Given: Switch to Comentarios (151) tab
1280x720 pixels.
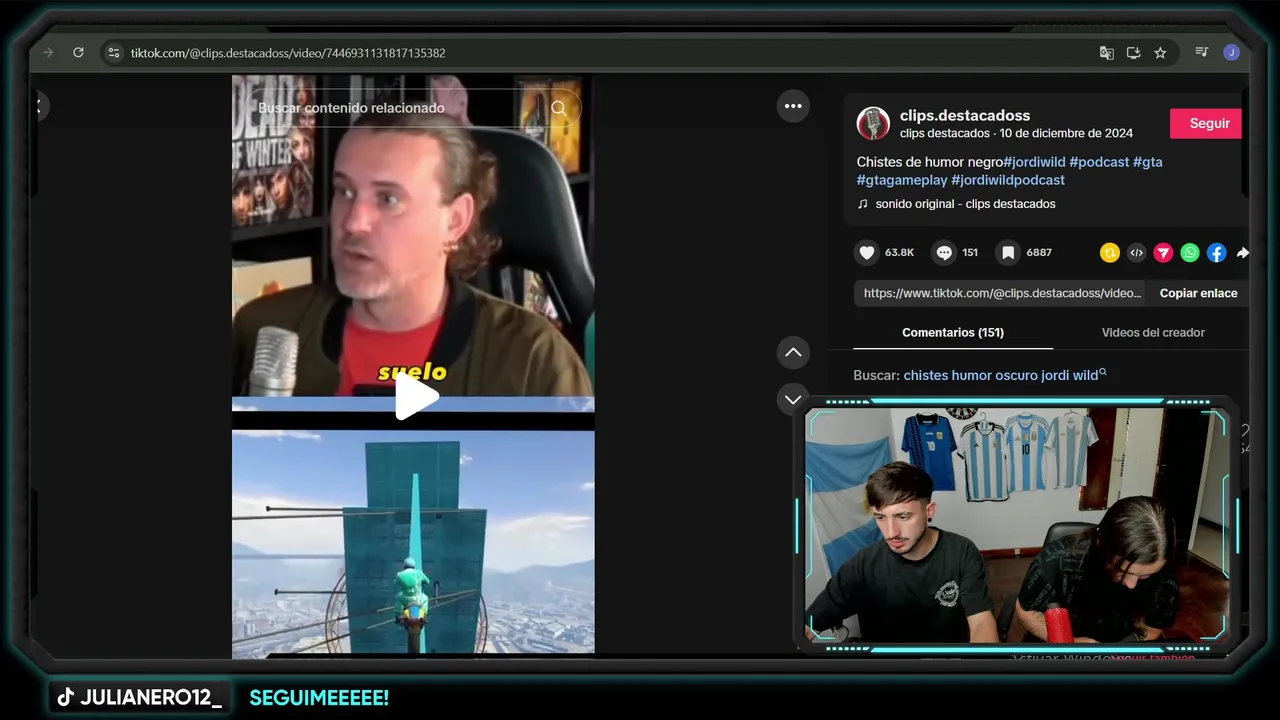Looking at the screenshot, I should (x=953, y=332).
